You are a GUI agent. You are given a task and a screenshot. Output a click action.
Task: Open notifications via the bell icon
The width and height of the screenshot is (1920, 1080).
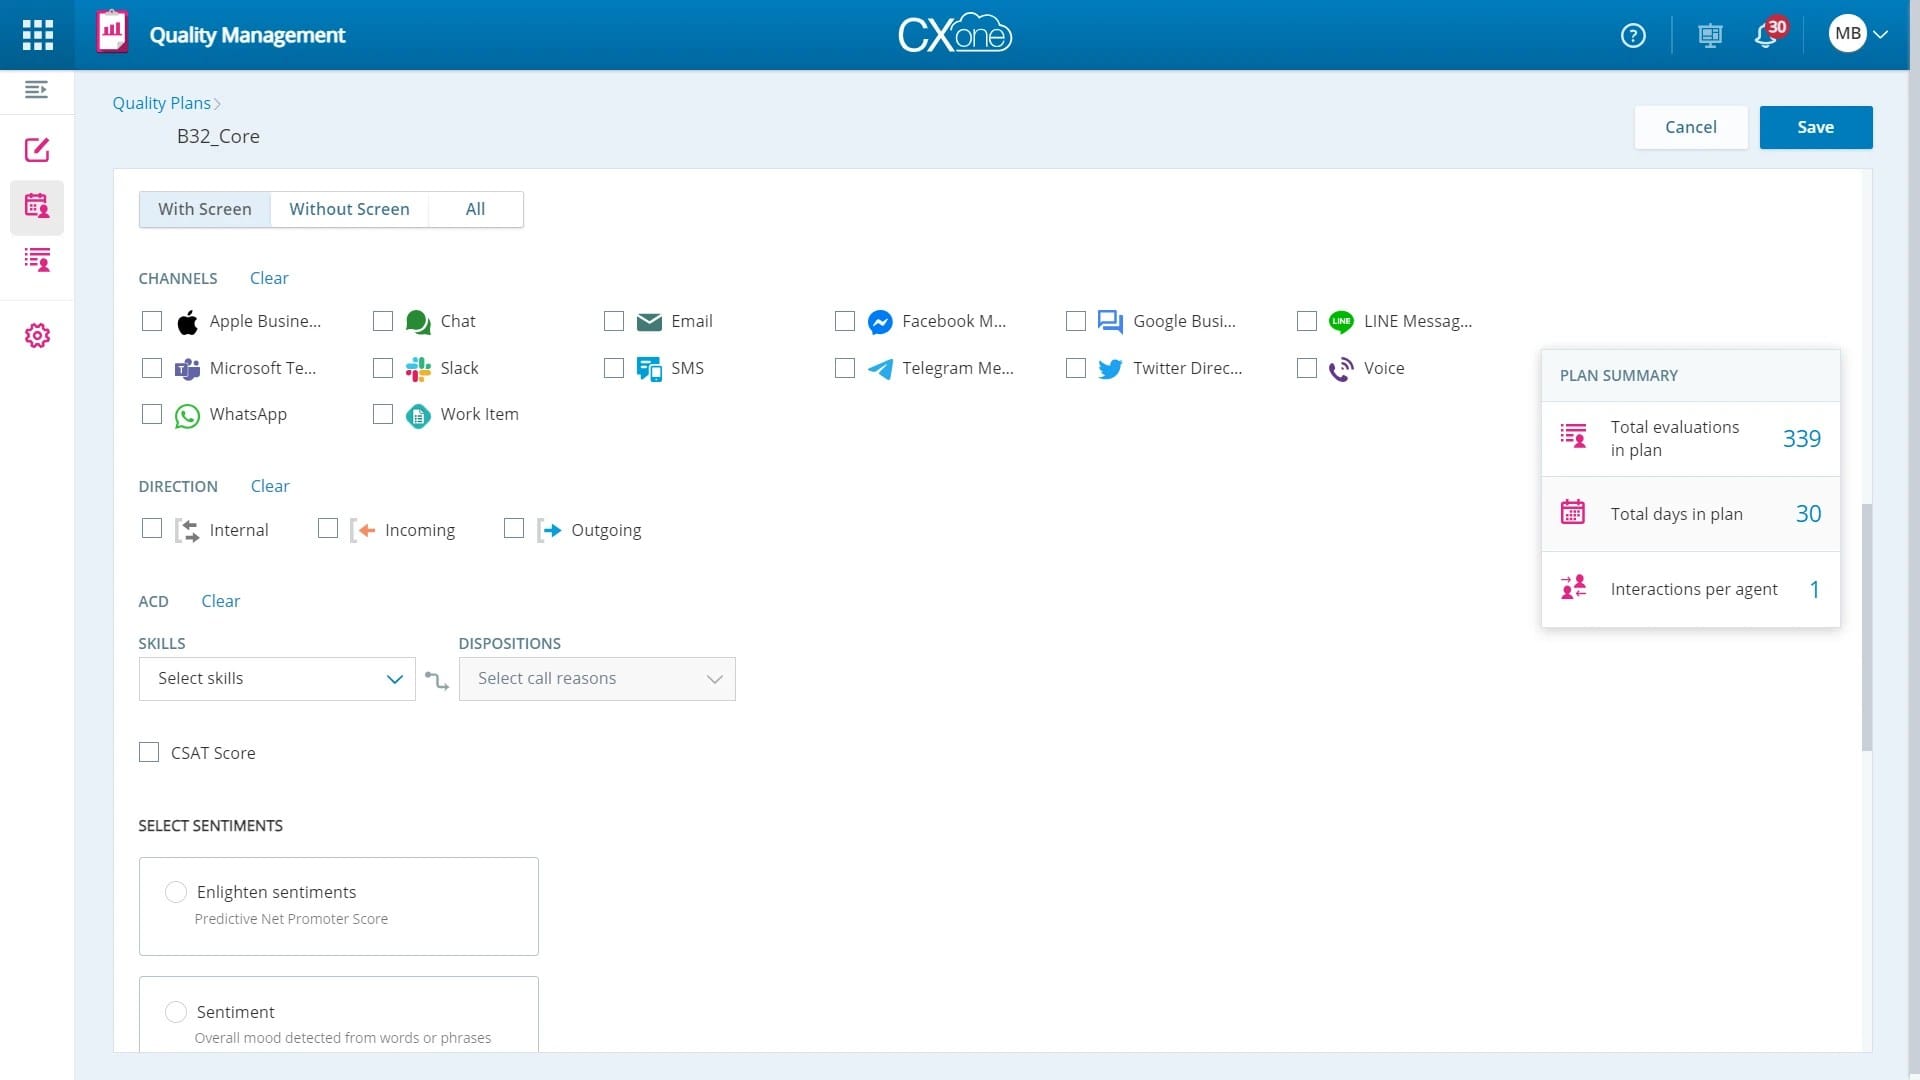pos(1768,34)
